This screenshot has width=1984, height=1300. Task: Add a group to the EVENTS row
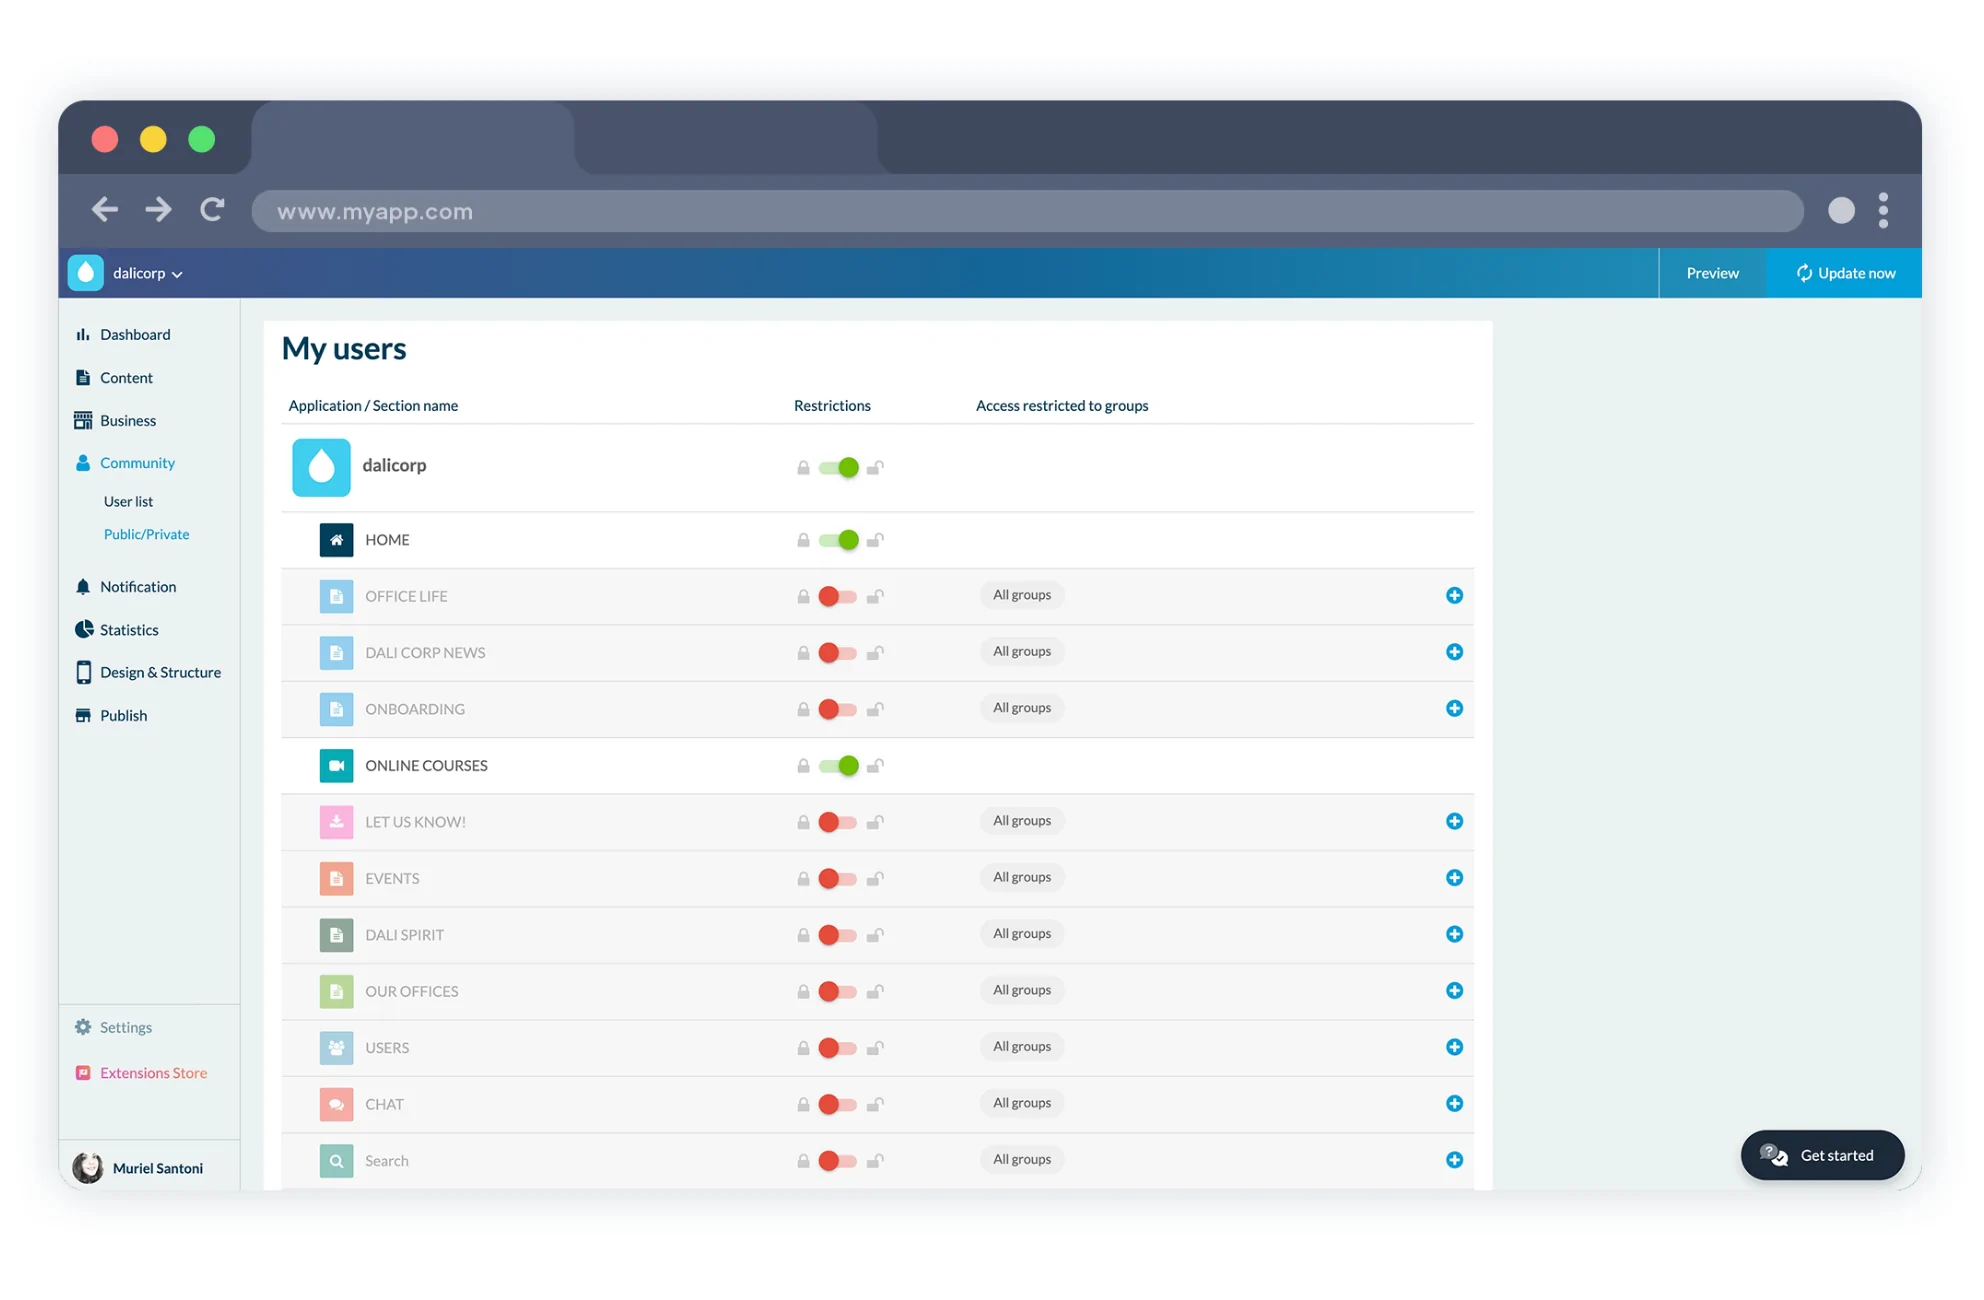point(1454,878)
